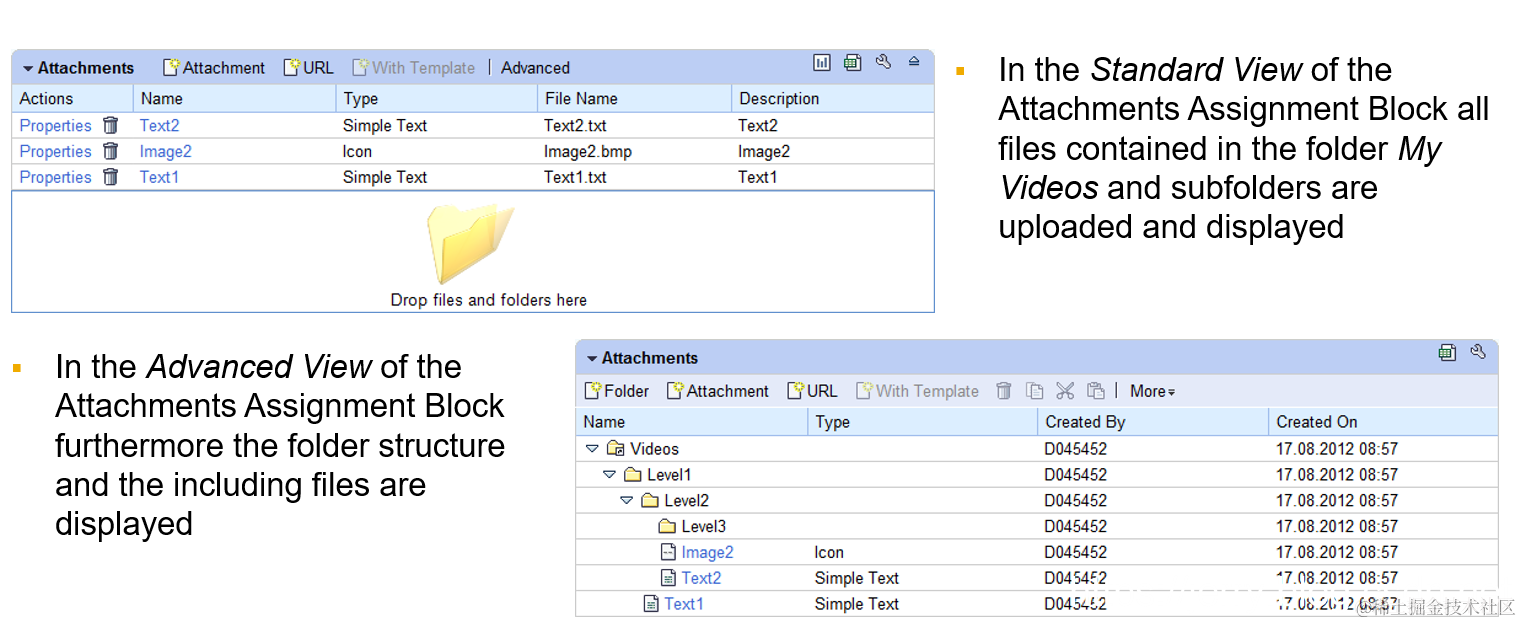
Task: Delete the Text2 row using its trash icon
Action: 111,125
